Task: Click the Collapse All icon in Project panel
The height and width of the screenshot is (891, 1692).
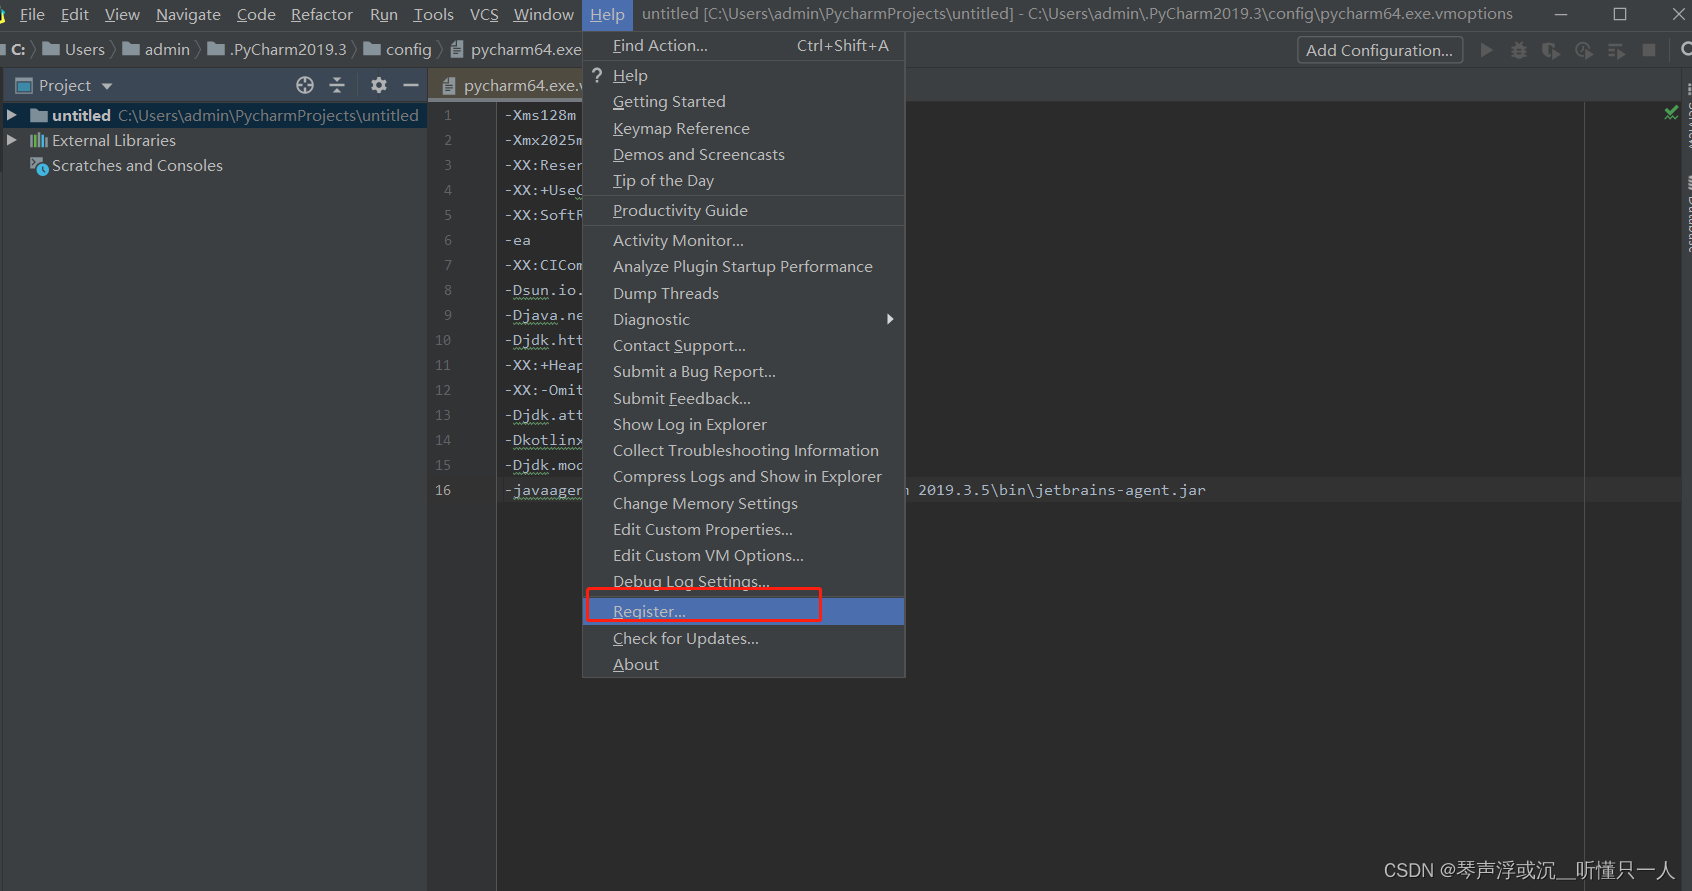Action: pos(337,85)
